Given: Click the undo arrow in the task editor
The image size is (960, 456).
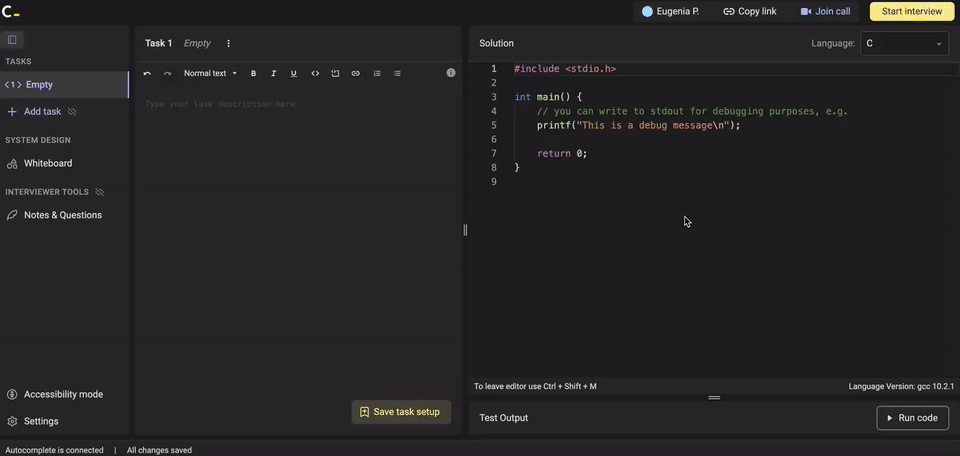Looking at the screenshot, I should pyautogui.click(x=147, y=73).
